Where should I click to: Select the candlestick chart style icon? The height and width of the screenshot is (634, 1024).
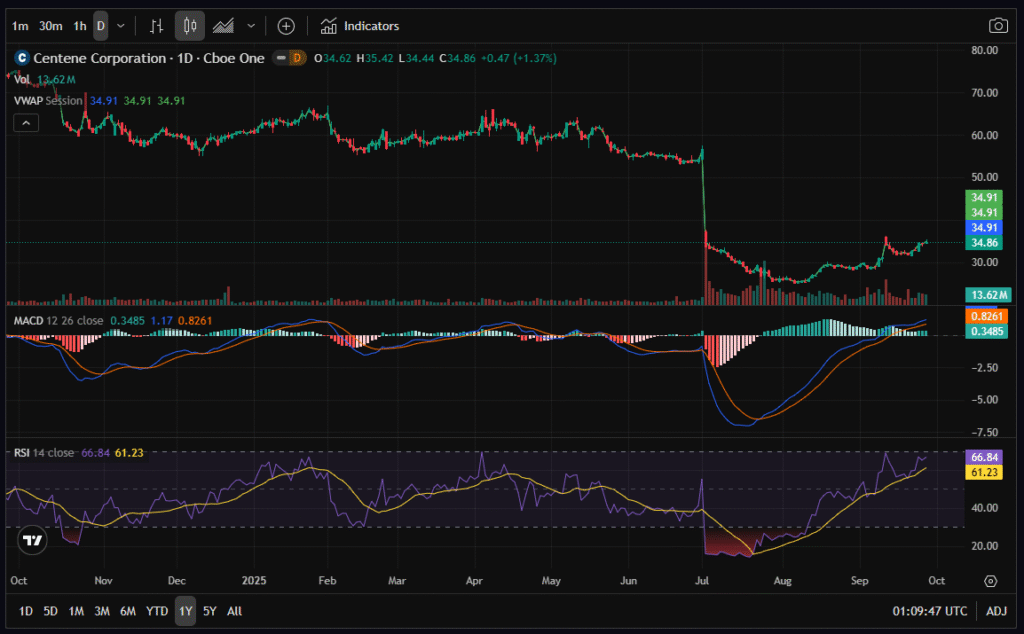click(189, 26)
